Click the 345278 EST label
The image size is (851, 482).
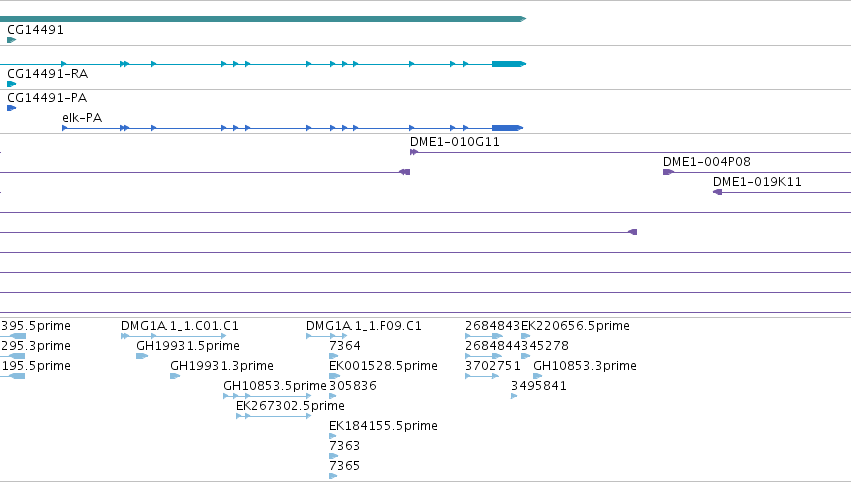(545, 346)
